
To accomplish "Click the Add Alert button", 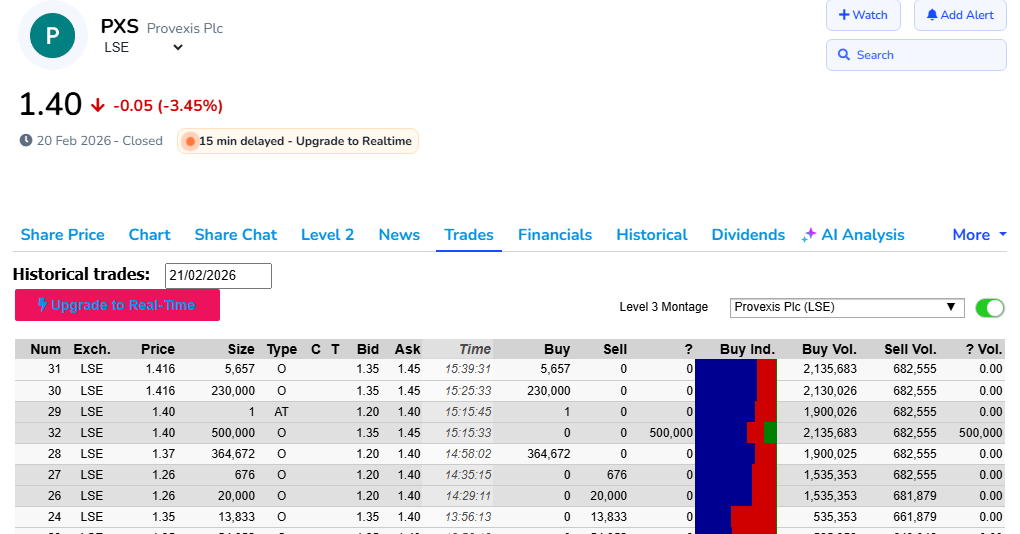I will [x=960, y=15].
